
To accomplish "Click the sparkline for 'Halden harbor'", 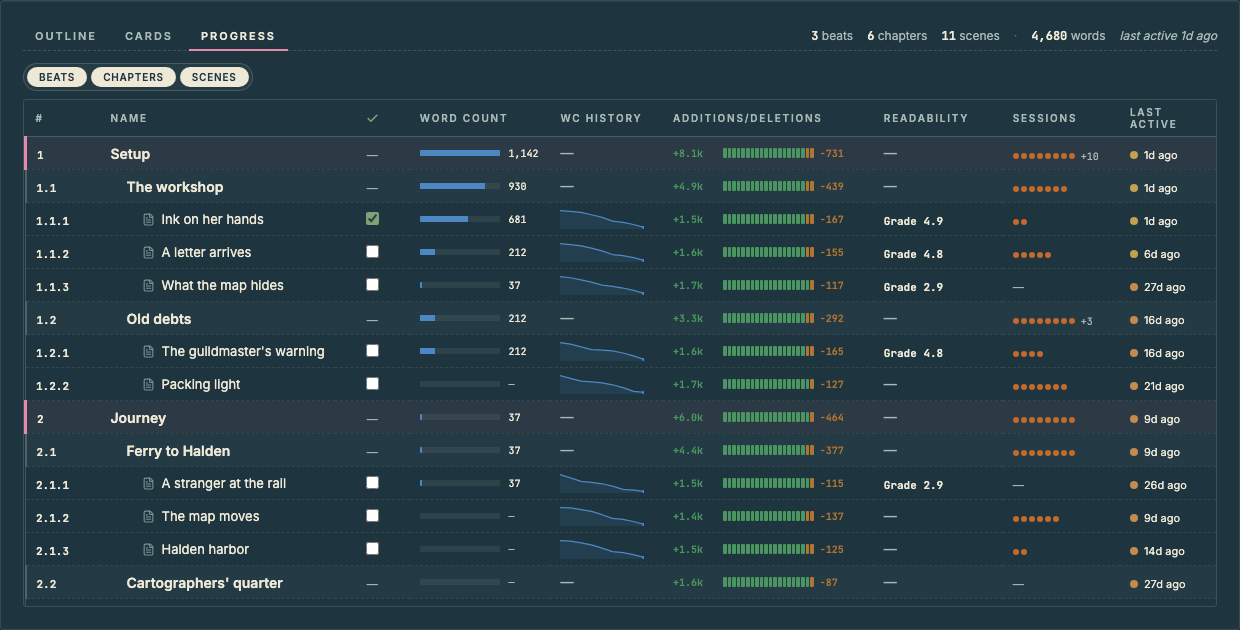I will click(x=602, y=549).
